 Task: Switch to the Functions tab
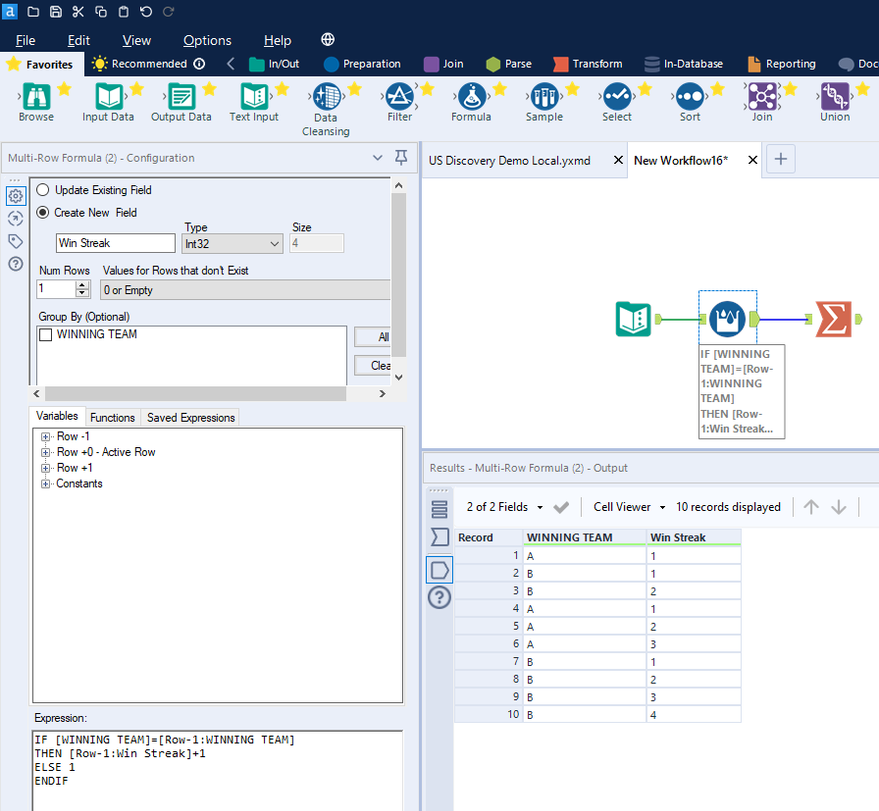112,417
